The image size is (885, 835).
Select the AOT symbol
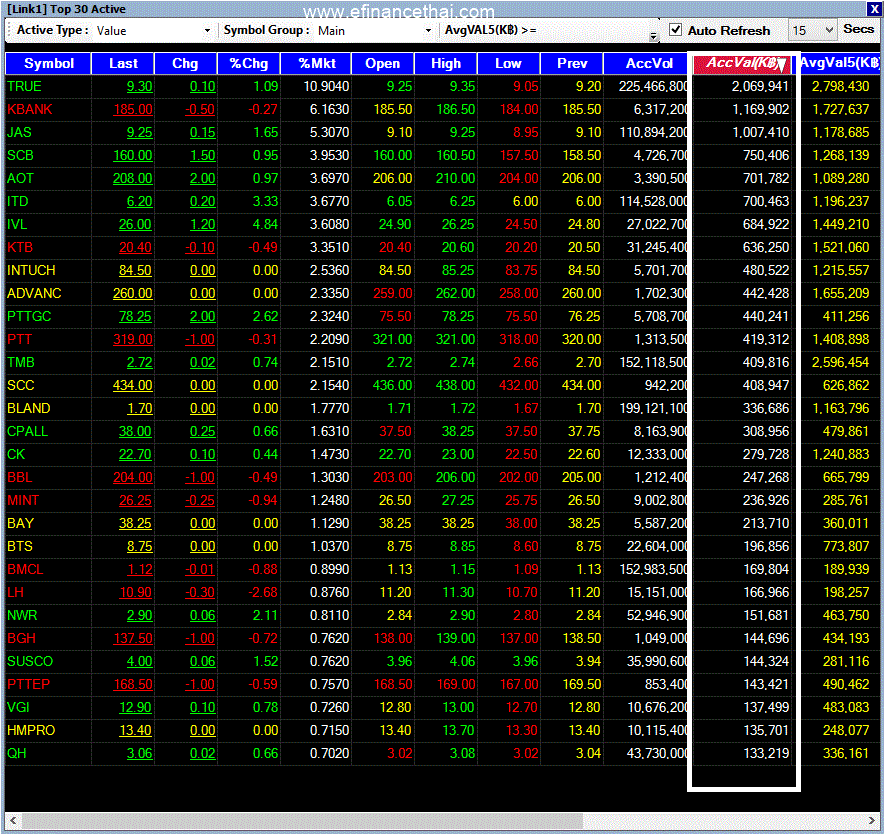(20, 178)
